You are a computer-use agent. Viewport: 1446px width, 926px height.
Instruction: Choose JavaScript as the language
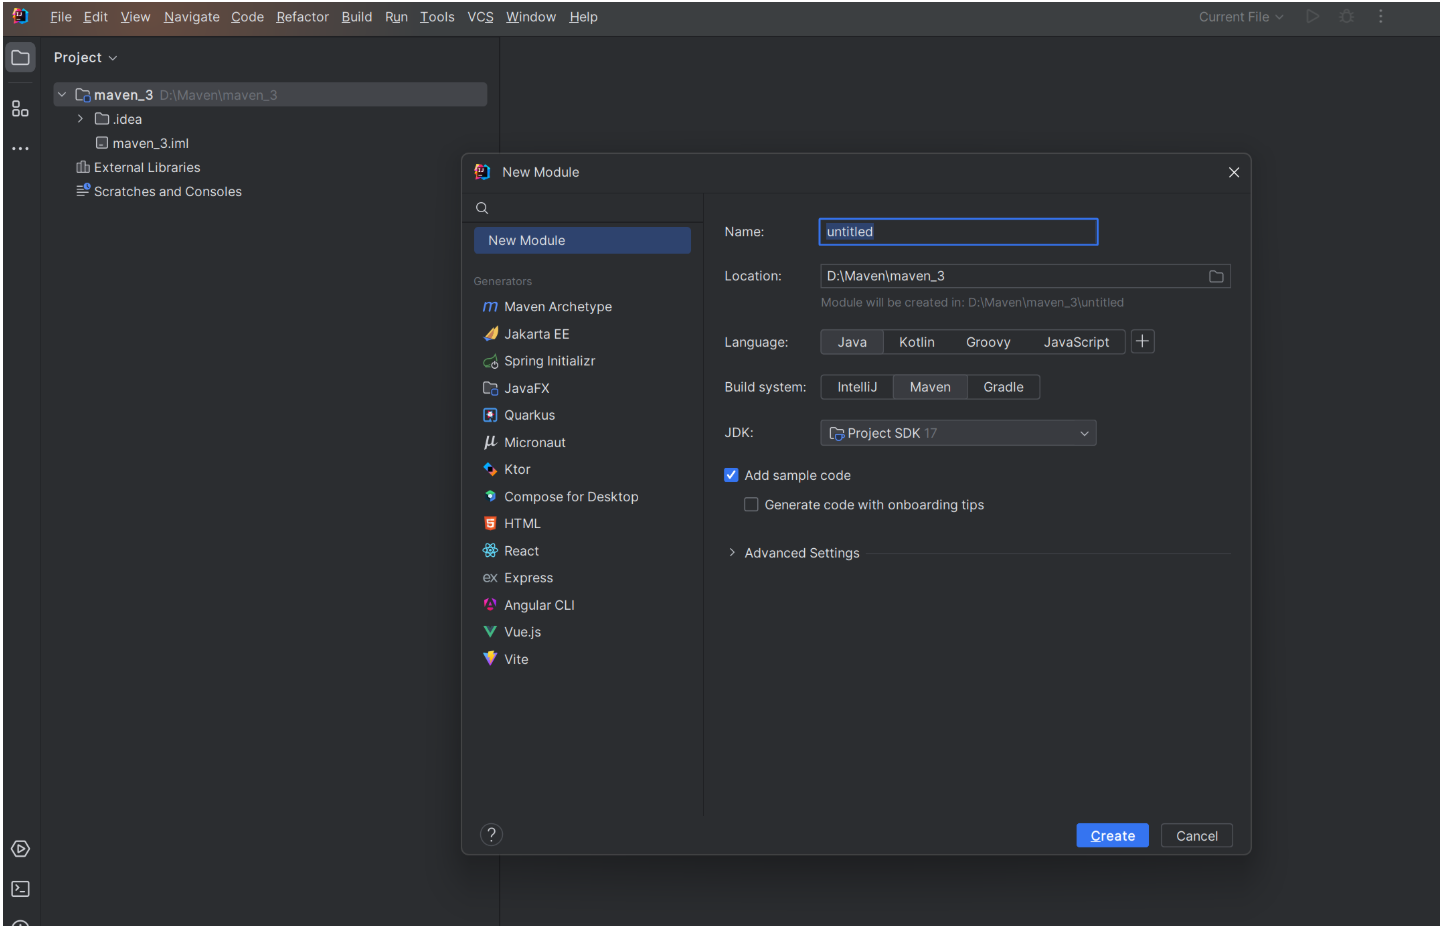tap(1076, 342)
